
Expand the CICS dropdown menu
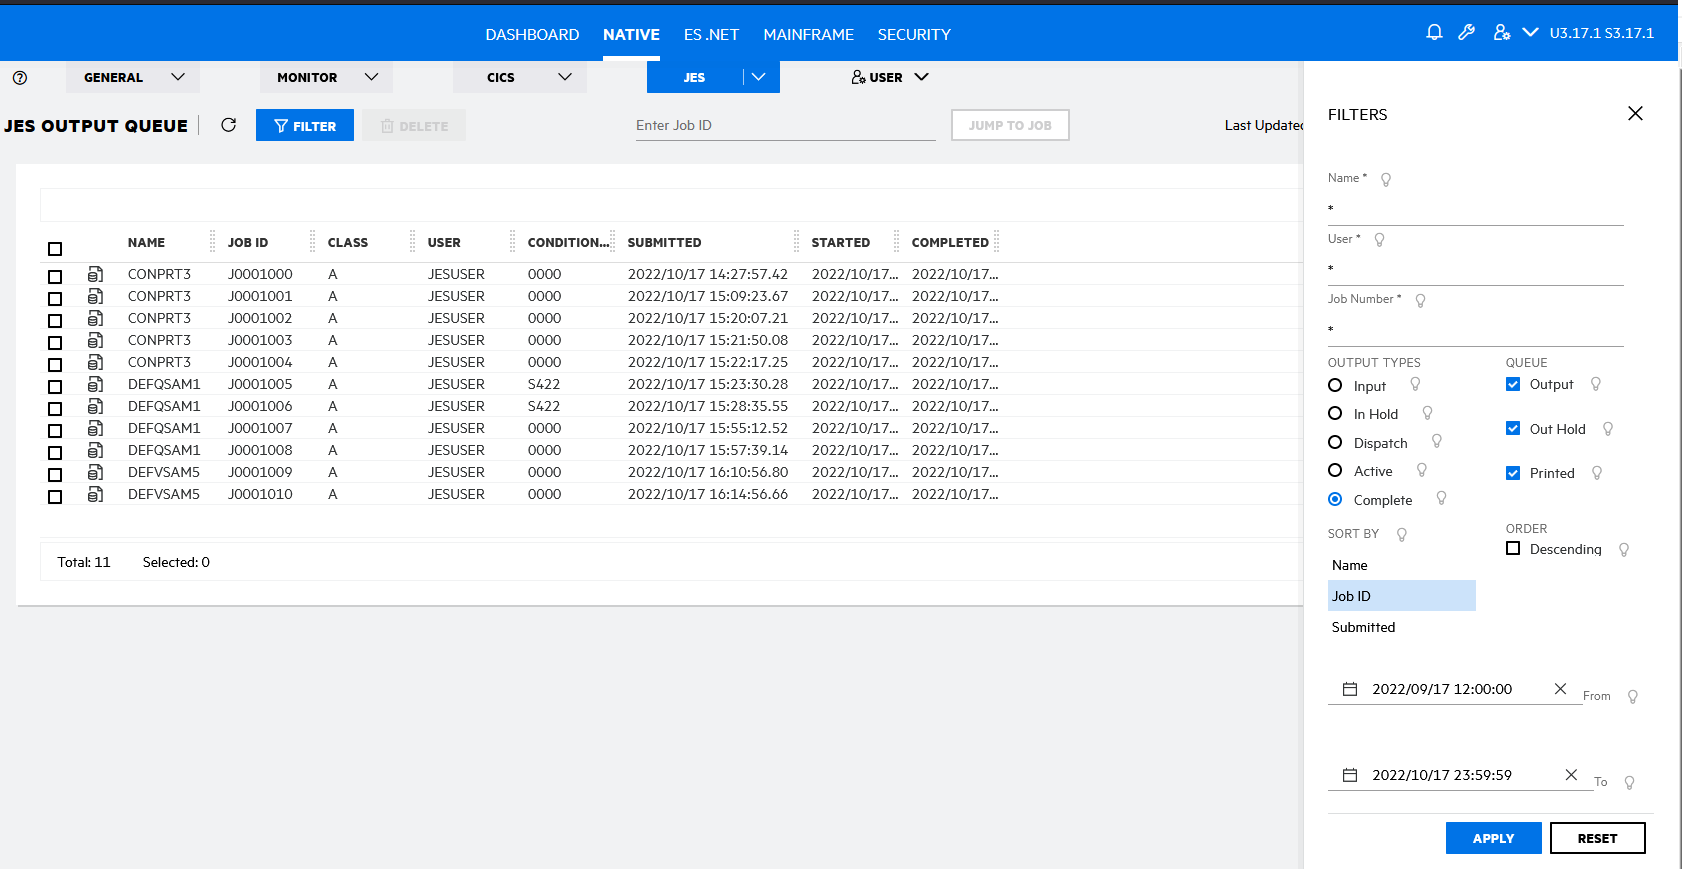pos(520,77)
